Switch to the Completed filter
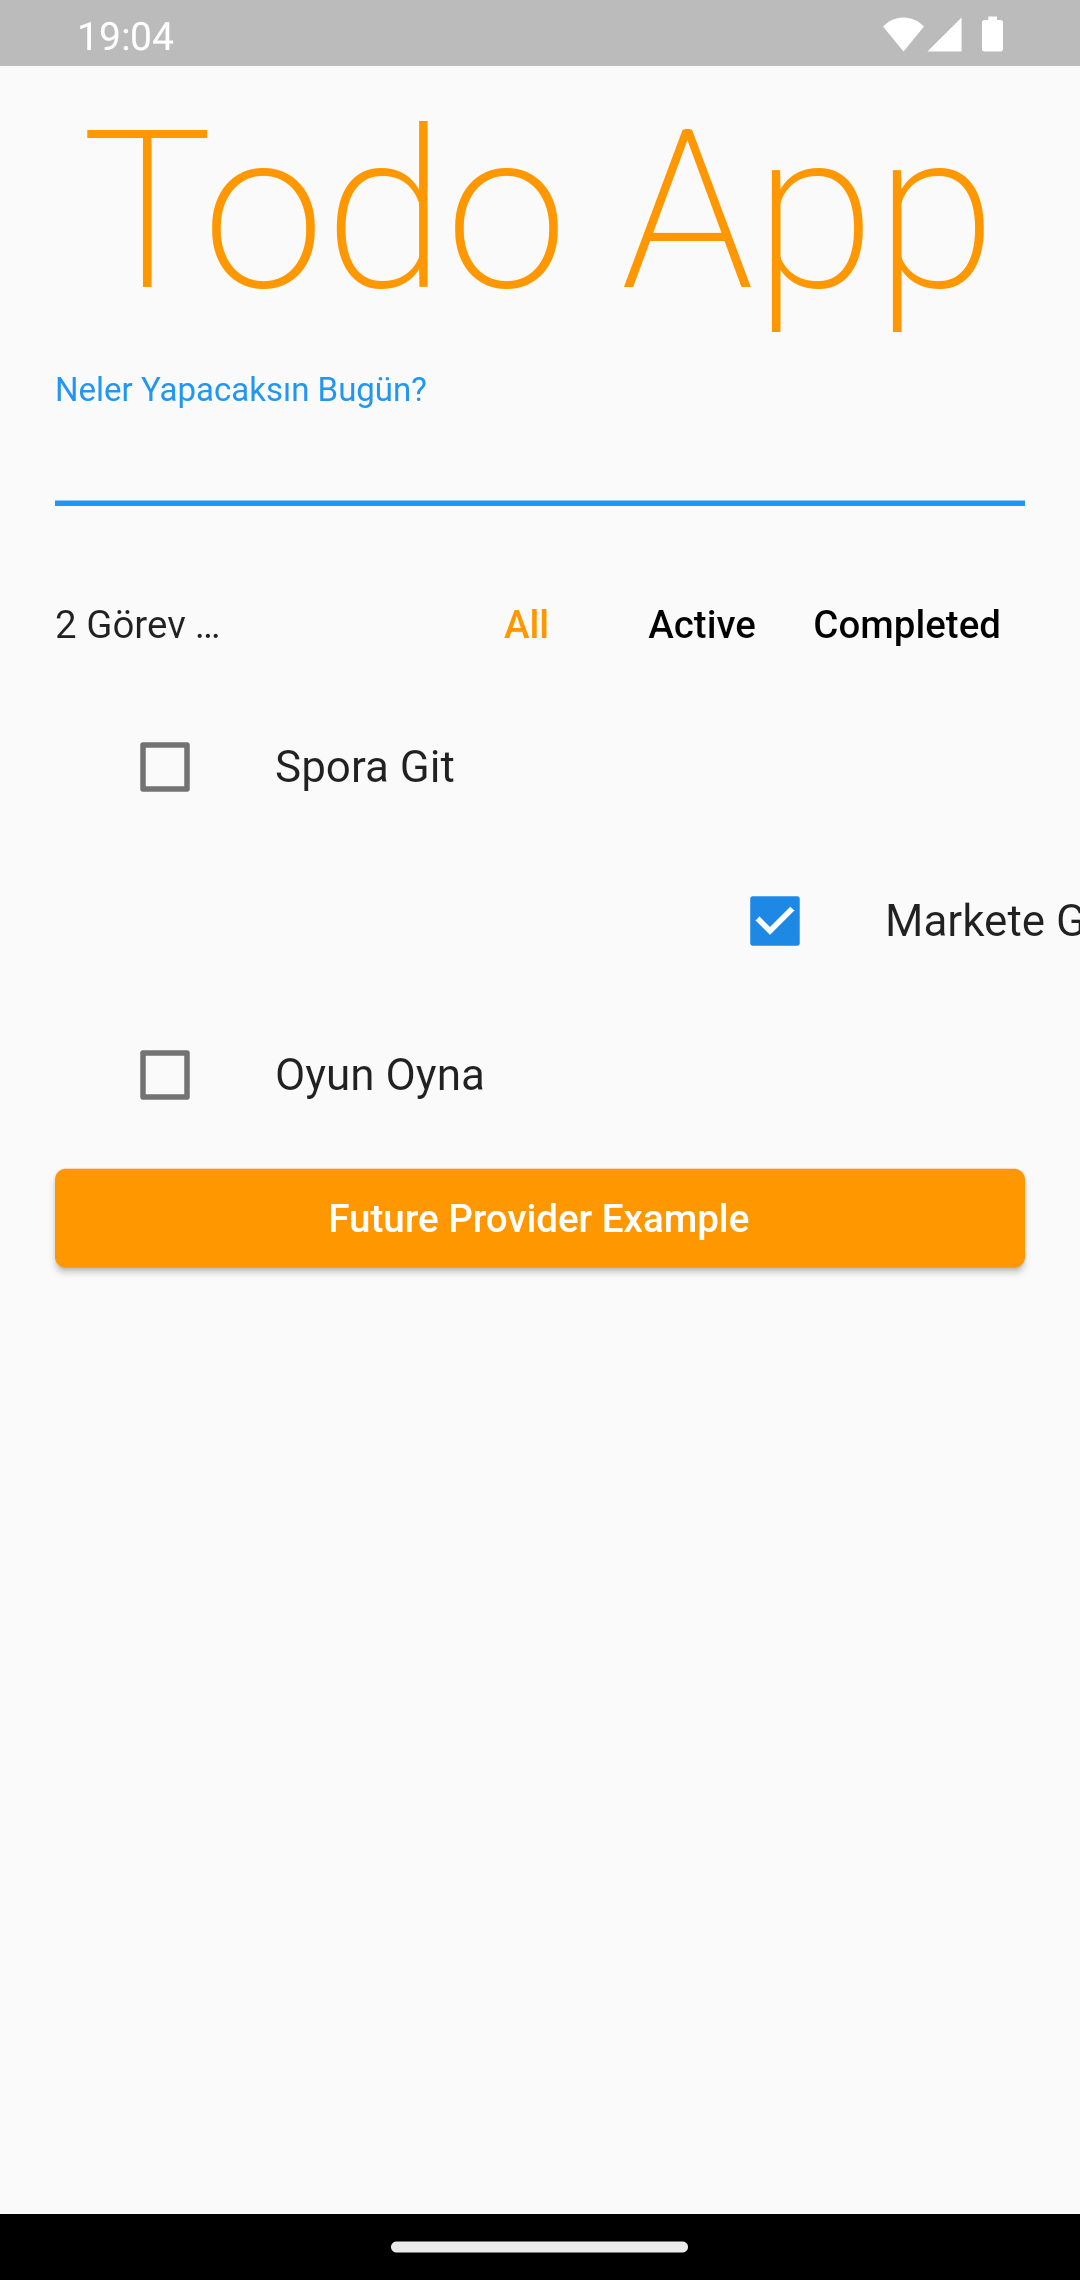 tap(906, 624)
